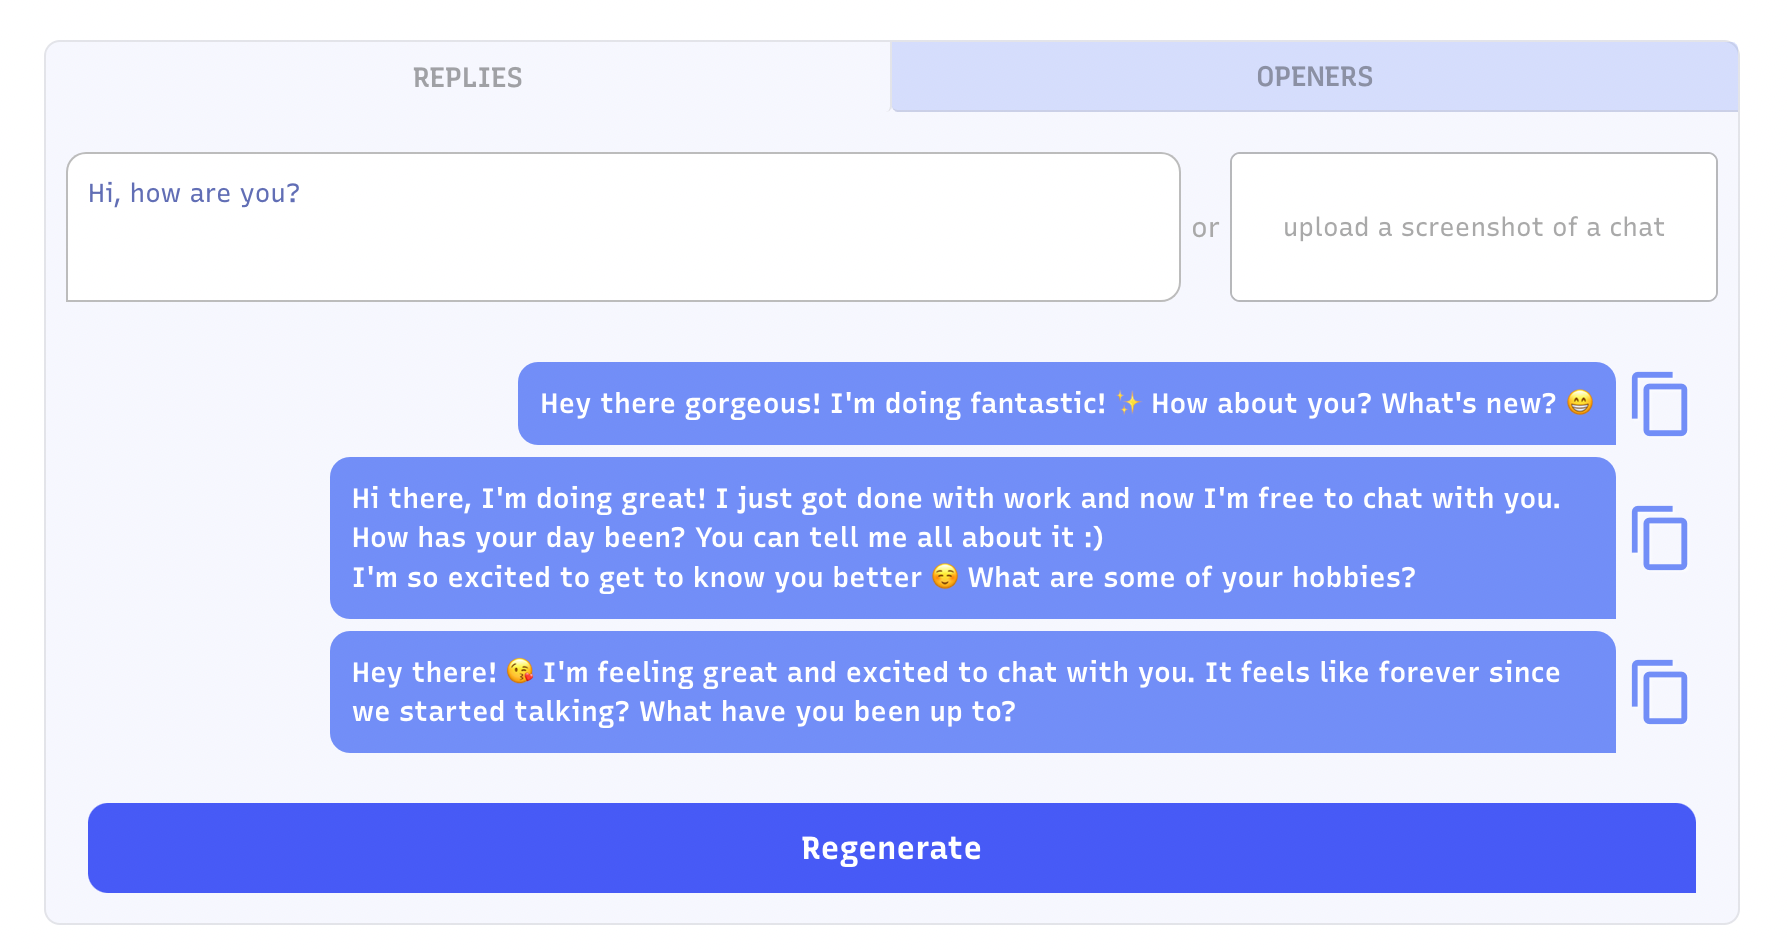This screenshot has height=950, width=1788.
Task: Click the sparkles emoji in first reply
Action: click(1128, 403)
